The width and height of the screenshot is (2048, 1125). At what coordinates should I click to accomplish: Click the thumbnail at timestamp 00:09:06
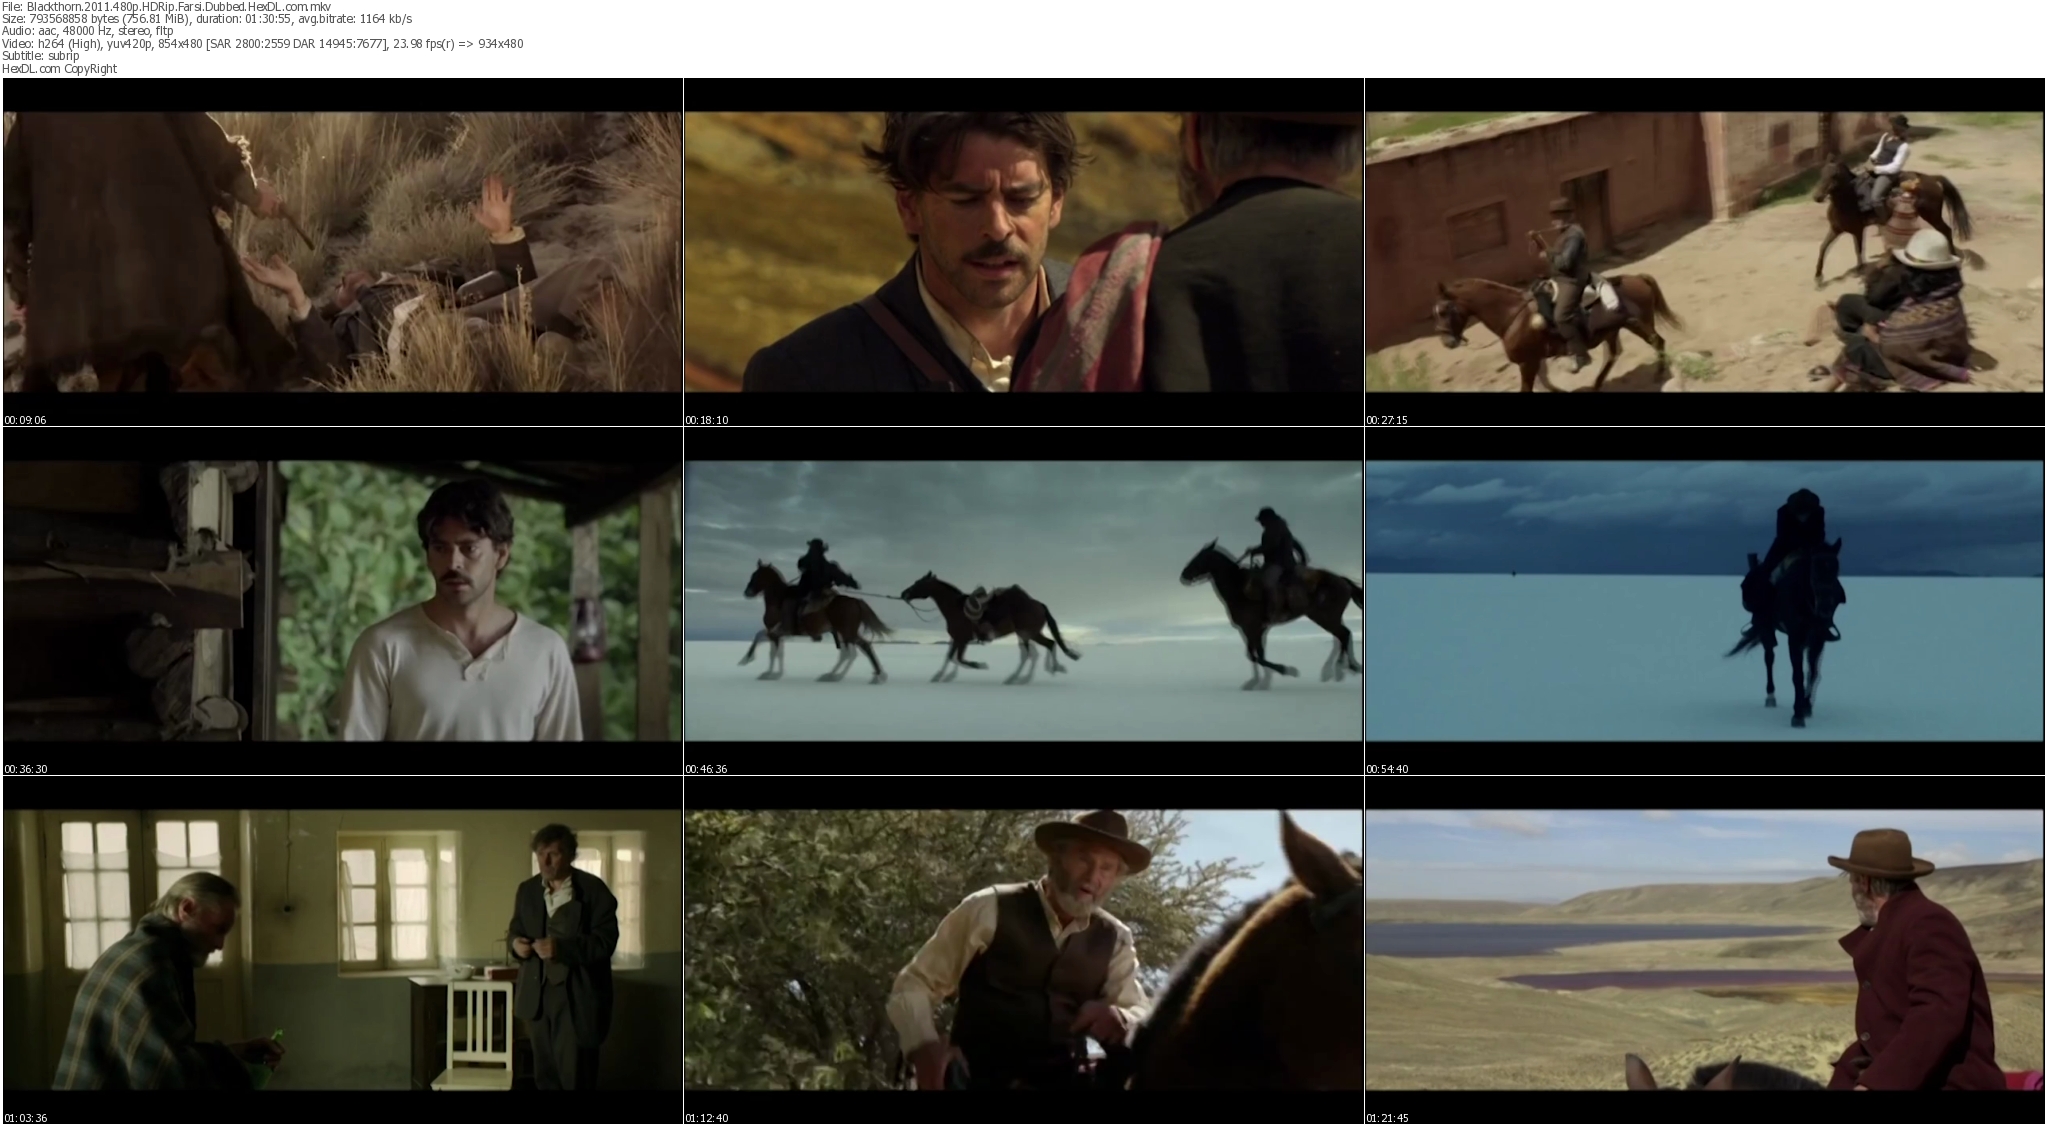click(x=342, y=251)
